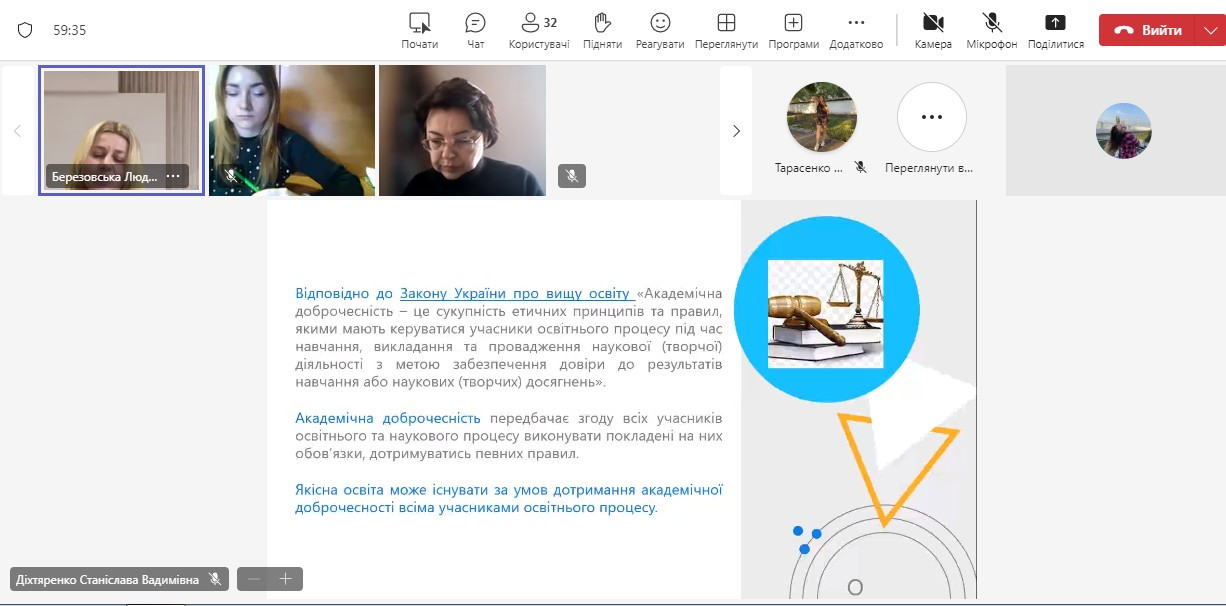Click Якісна освіта paragraph on slide
This screenshot has width=1226, height=606.
(509, 499)
